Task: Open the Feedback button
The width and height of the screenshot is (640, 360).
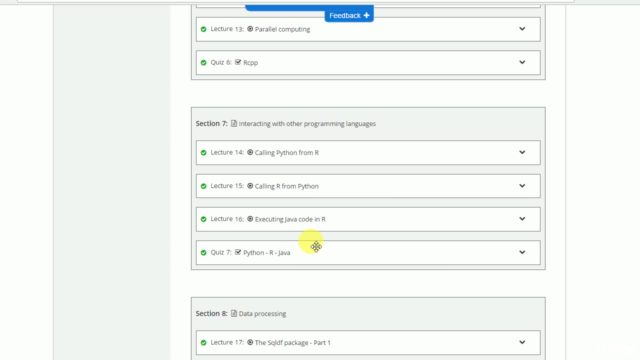Action: [349, 16]
